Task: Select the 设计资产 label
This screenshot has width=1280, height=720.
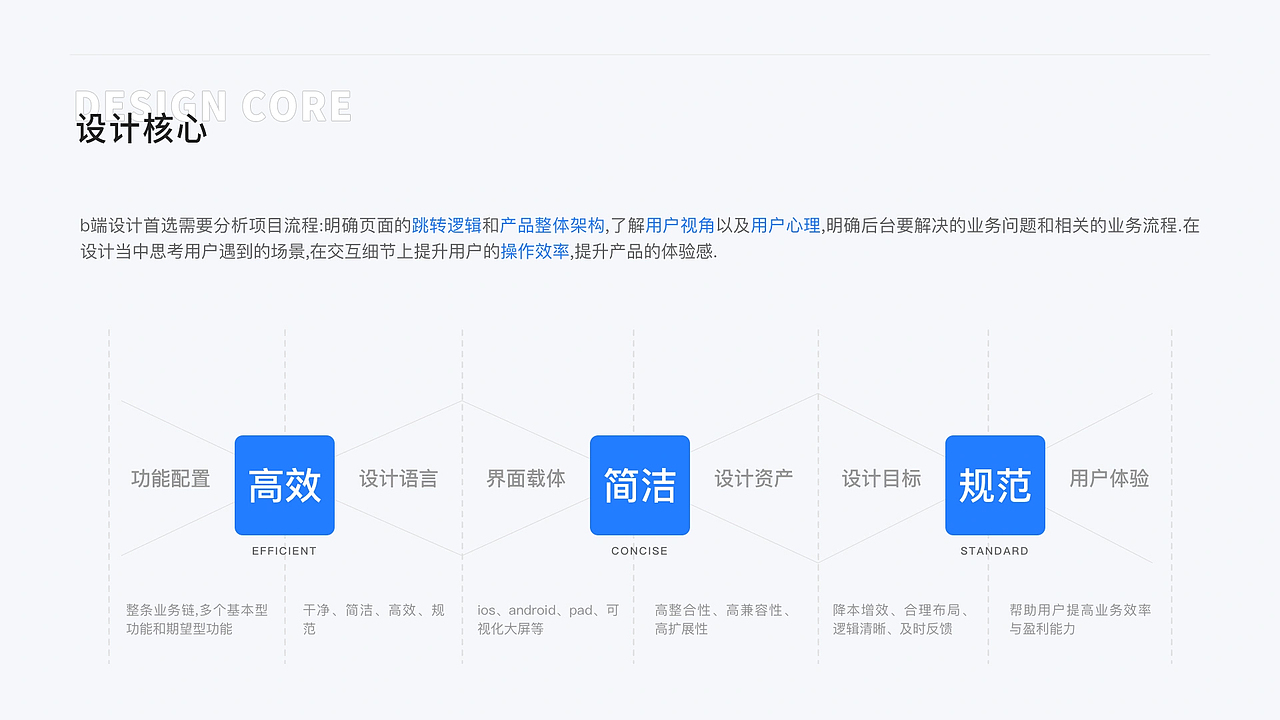Action: [x=754, y=479]
